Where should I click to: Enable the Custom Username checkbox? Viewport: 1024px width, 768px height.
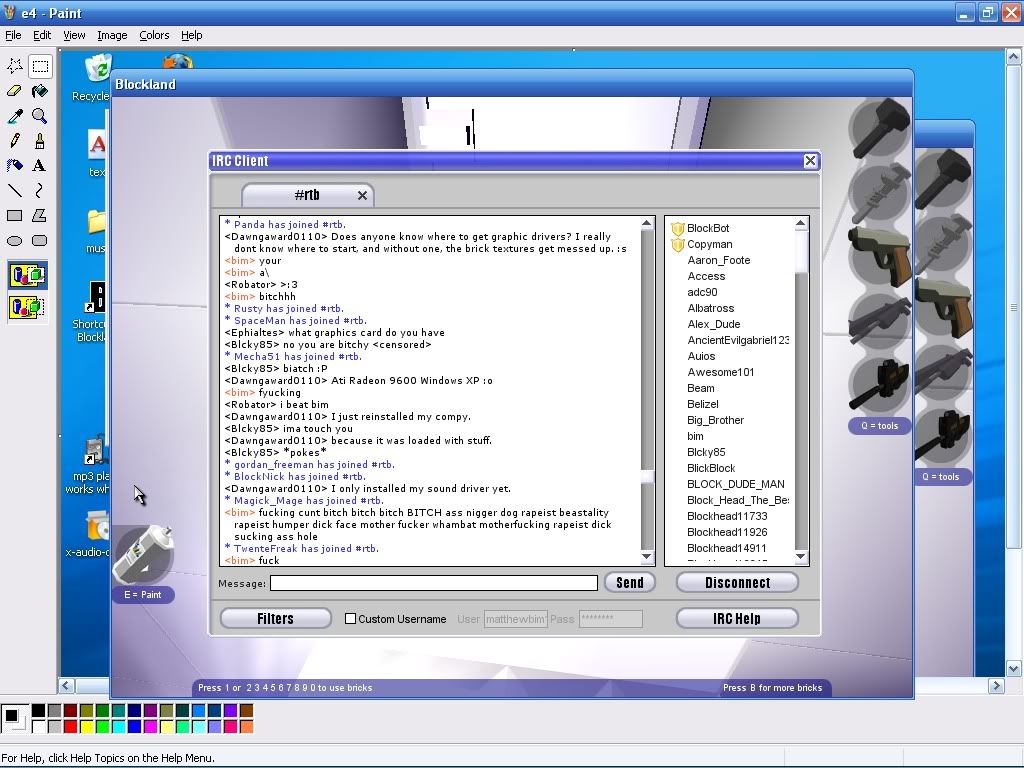[351, 618]
